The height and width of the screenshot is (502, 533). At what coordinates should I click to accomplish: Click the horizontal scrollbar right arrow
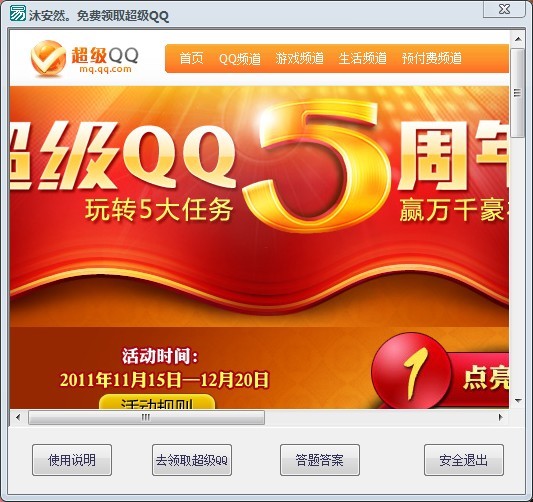click(x=500, y=417)
